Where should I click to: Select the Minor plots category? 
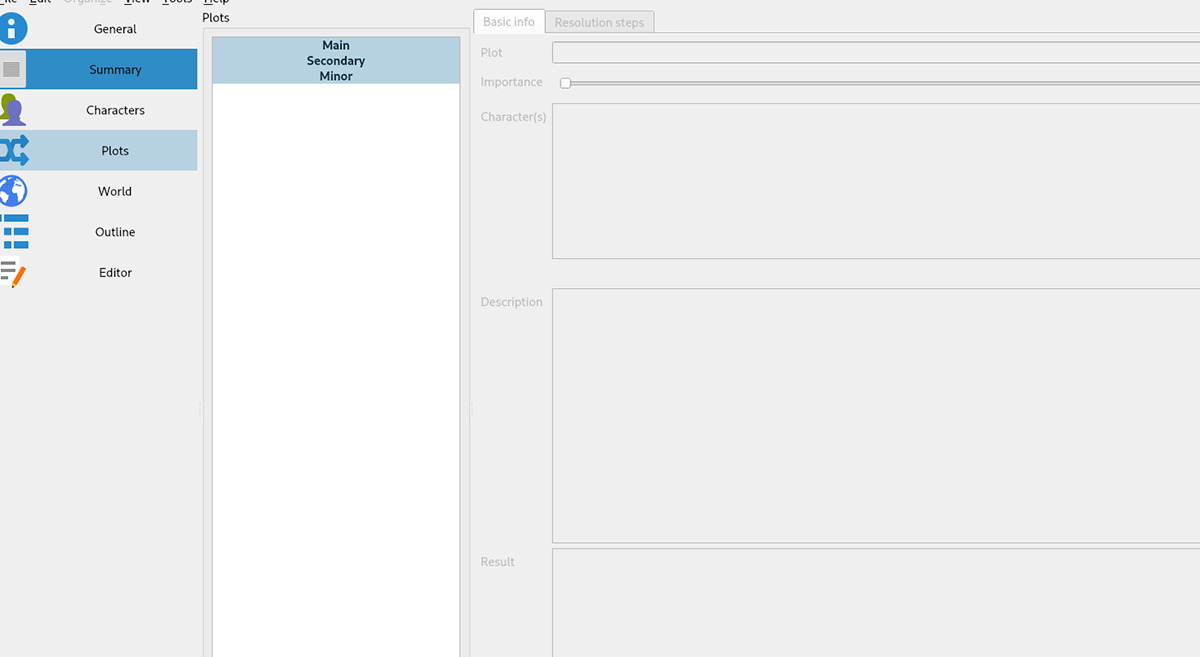(x=336, y=76)
